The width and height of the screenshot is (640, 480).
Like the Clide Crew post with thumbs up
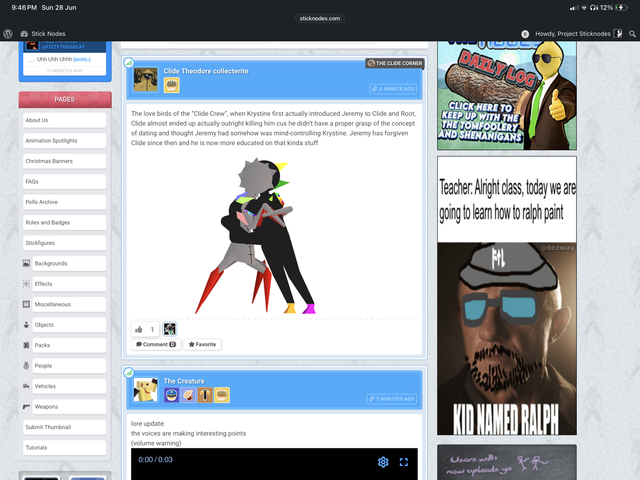[145, 329]
